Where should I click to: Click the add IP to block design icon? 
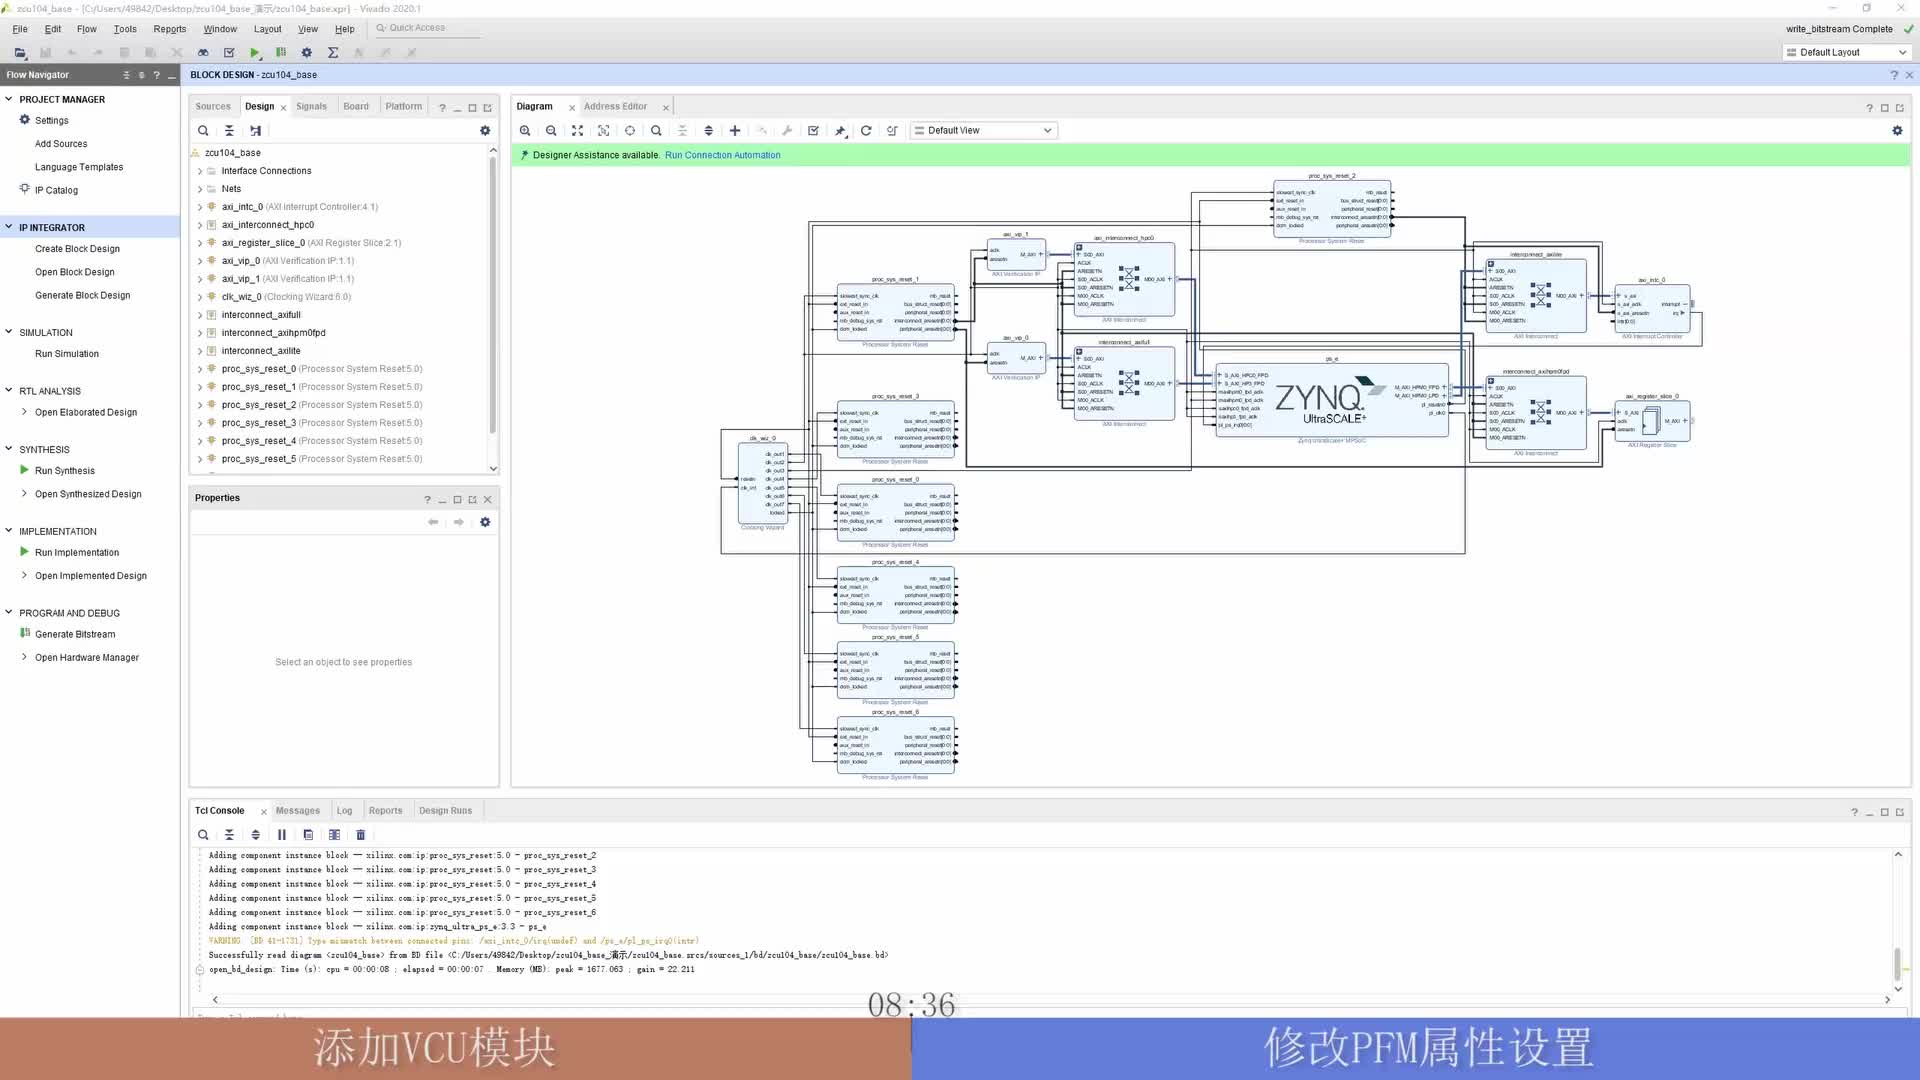tap(735, 131)
